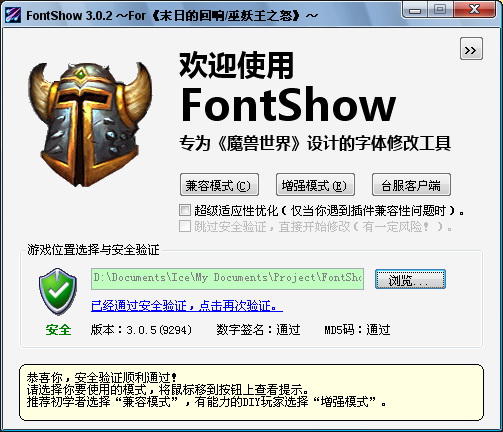Click the 游戏位置选择与安全验证 group label

click(93, 249)
